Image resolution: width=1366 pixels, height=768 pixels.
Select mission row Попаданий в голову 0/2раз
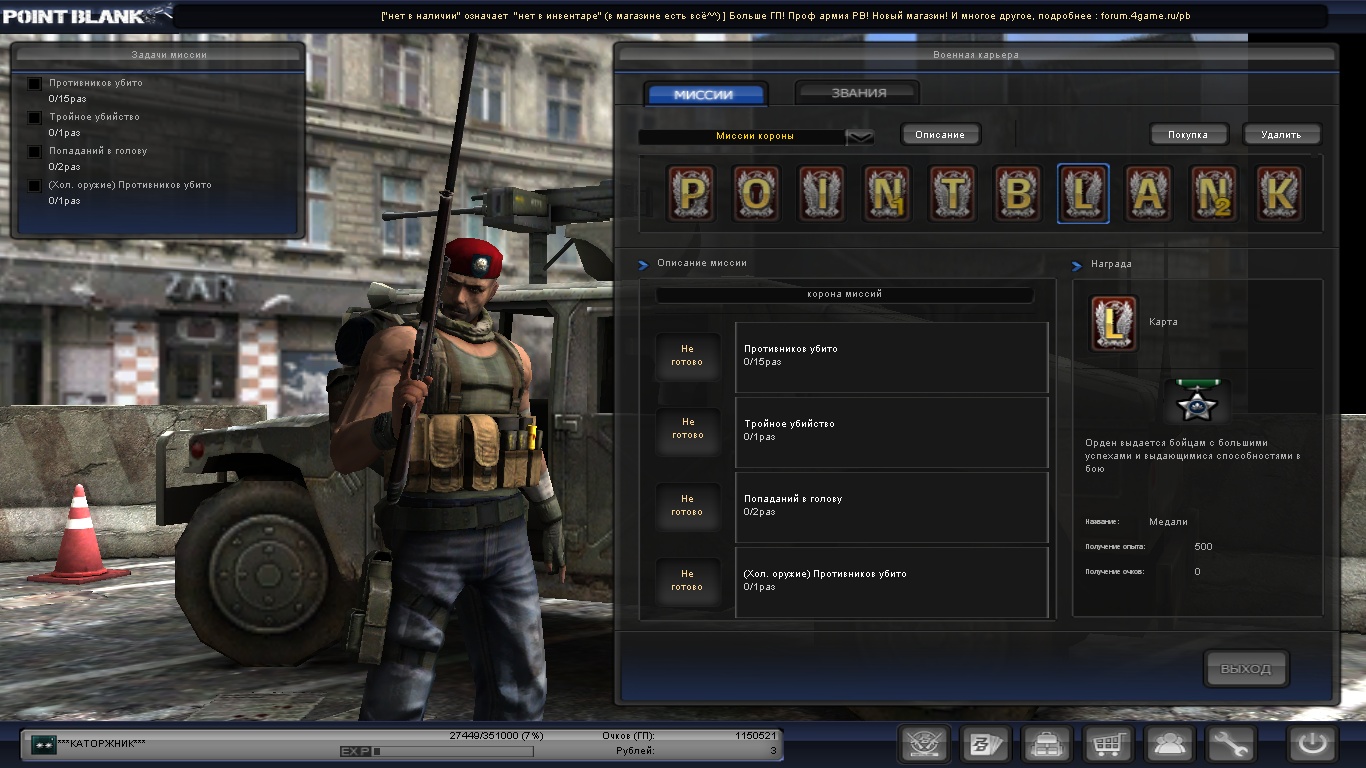tap(891, 507)
